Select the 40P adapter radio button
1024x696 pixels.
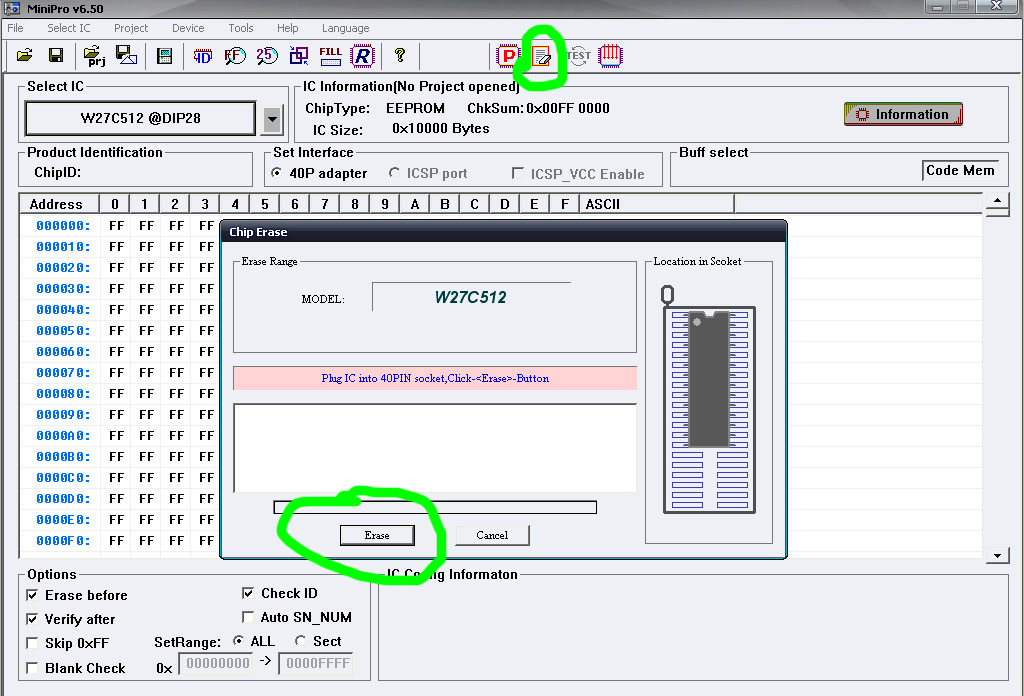[277, 173]
